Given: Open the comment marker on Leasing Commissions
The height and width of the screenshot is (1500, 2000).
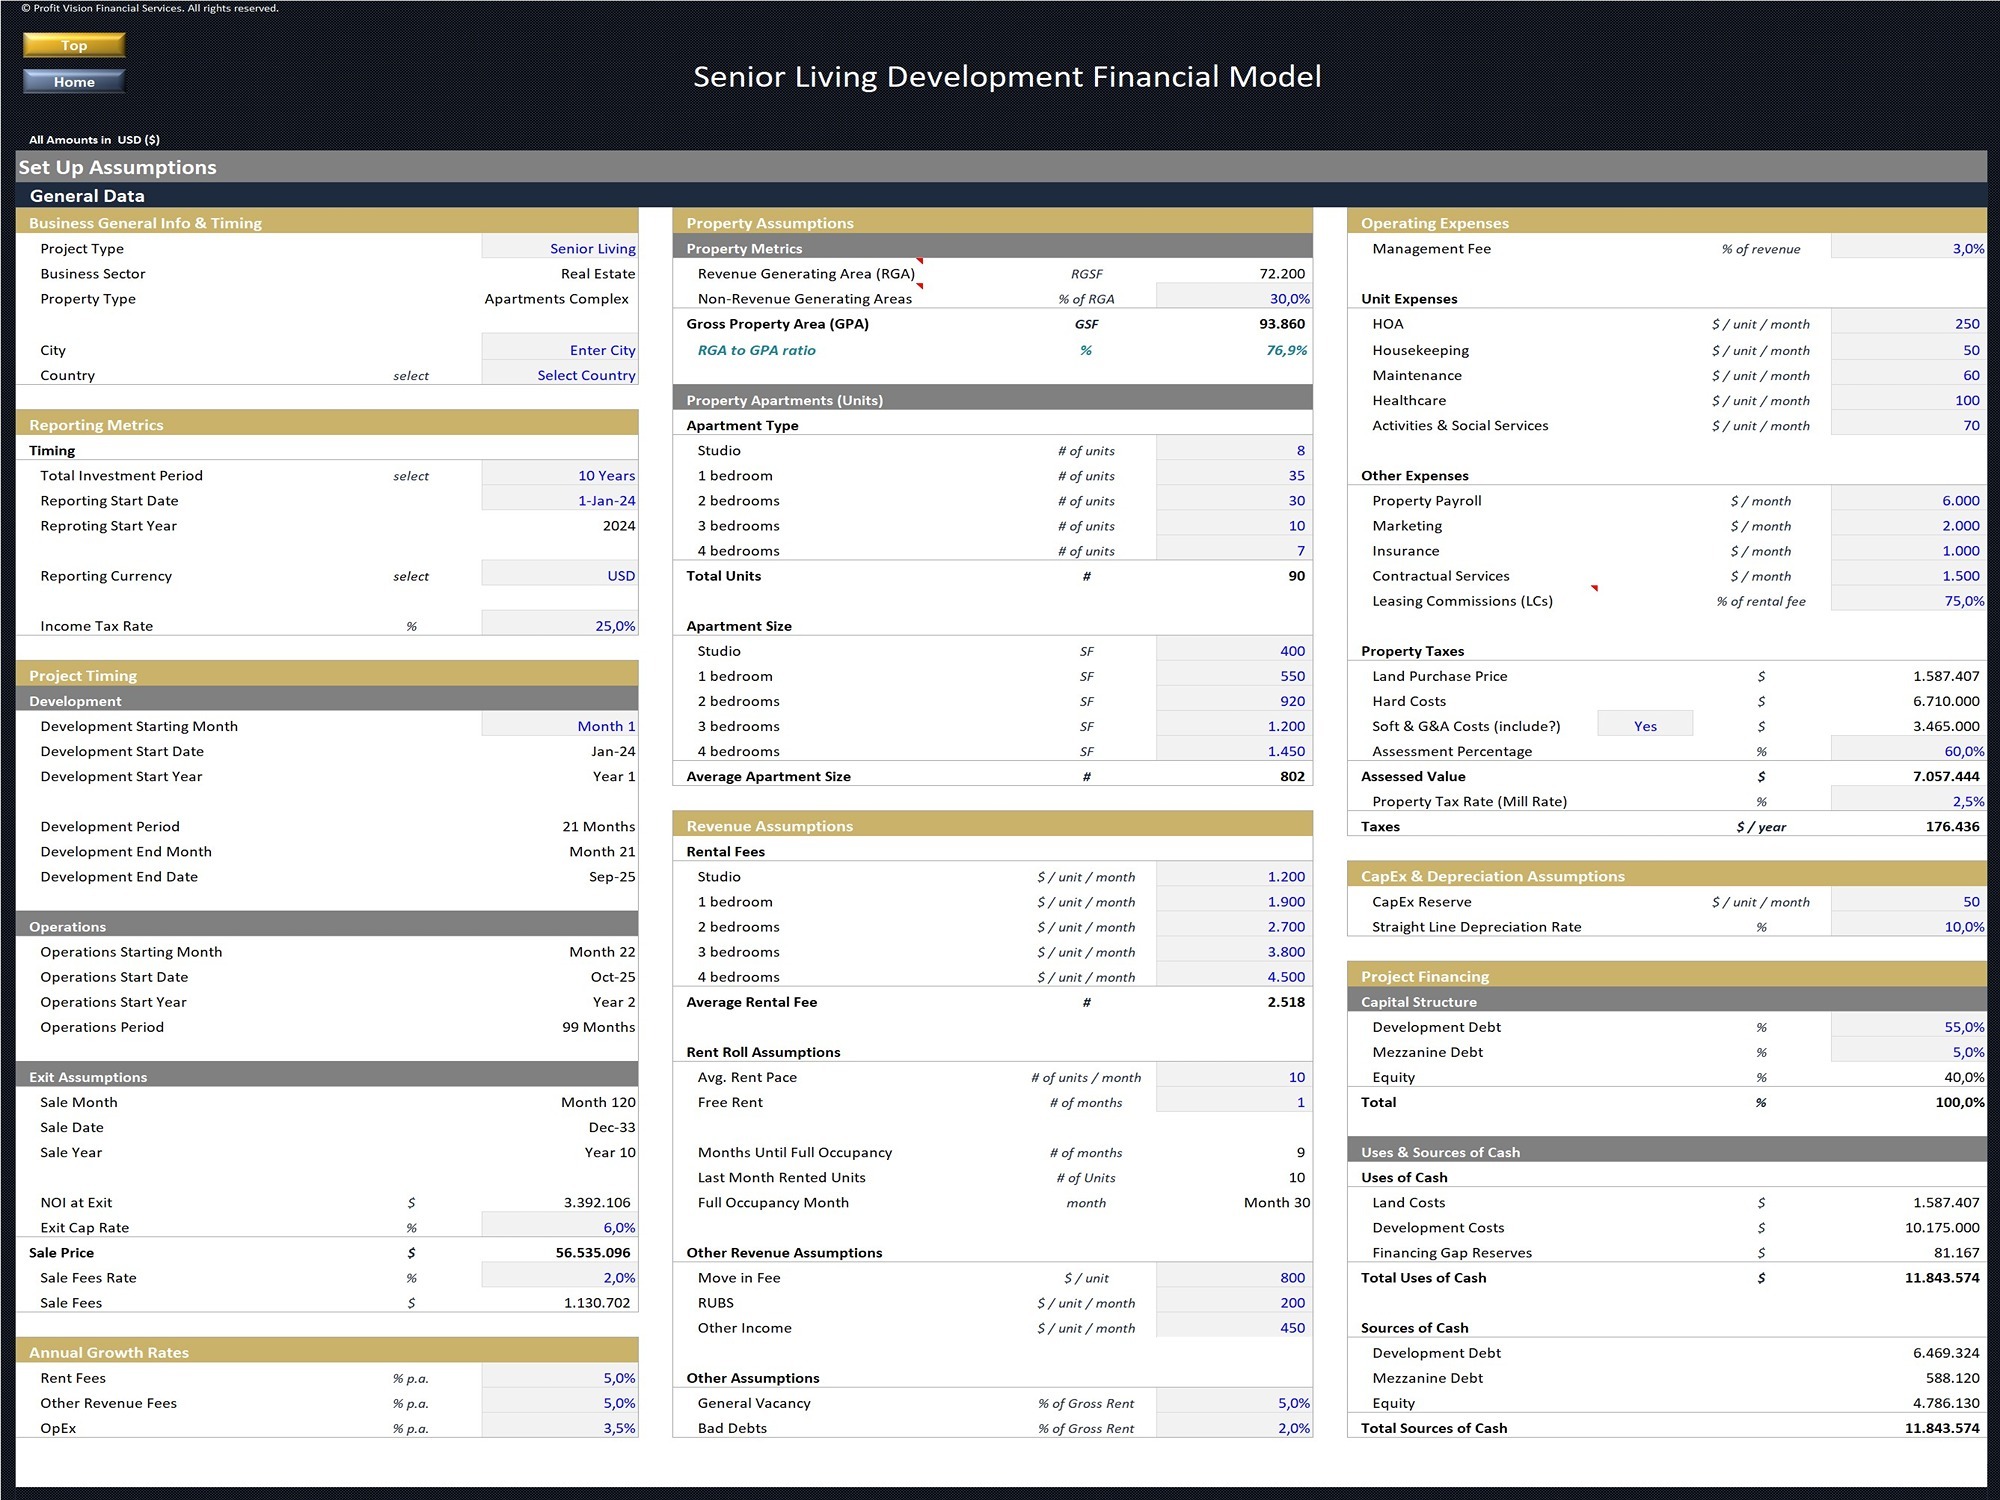Looking at the screenshot, I should pos(1594,590).
